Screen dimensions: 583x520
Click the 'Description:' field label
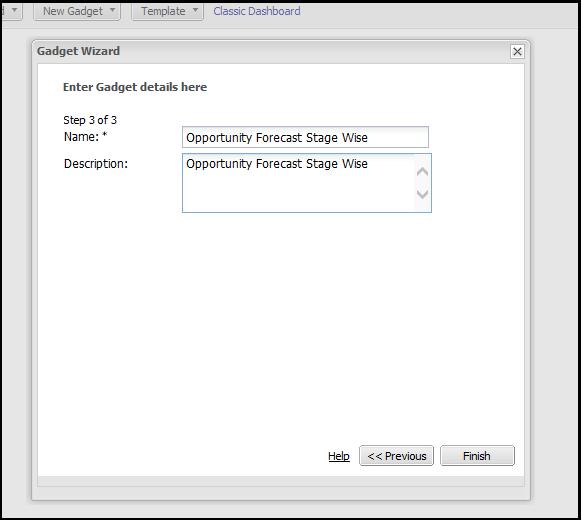click(96, 164)
